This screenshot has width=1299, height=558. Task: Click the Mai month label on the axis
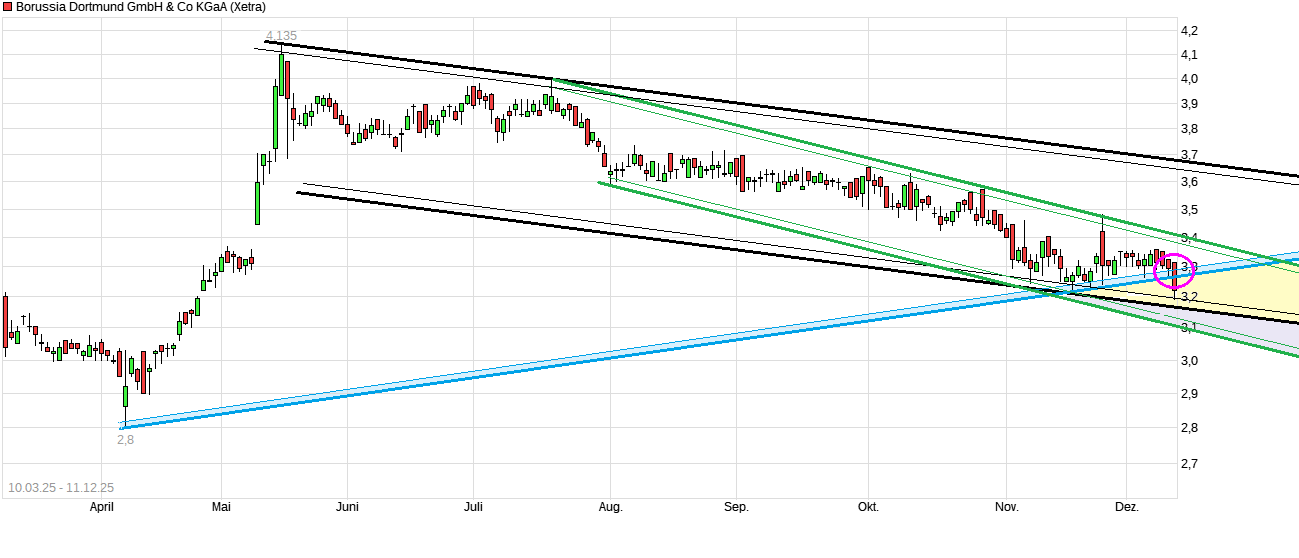click(x=222, y=507)
